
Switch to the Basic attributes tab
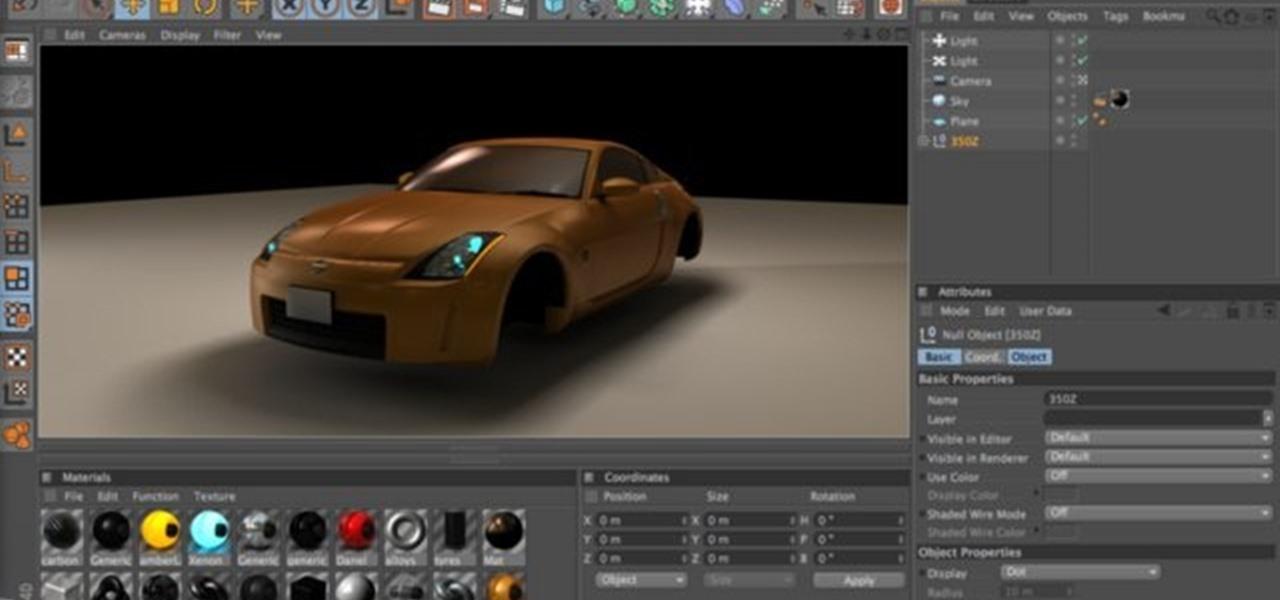pyautogui.click(x=939, y=357)
